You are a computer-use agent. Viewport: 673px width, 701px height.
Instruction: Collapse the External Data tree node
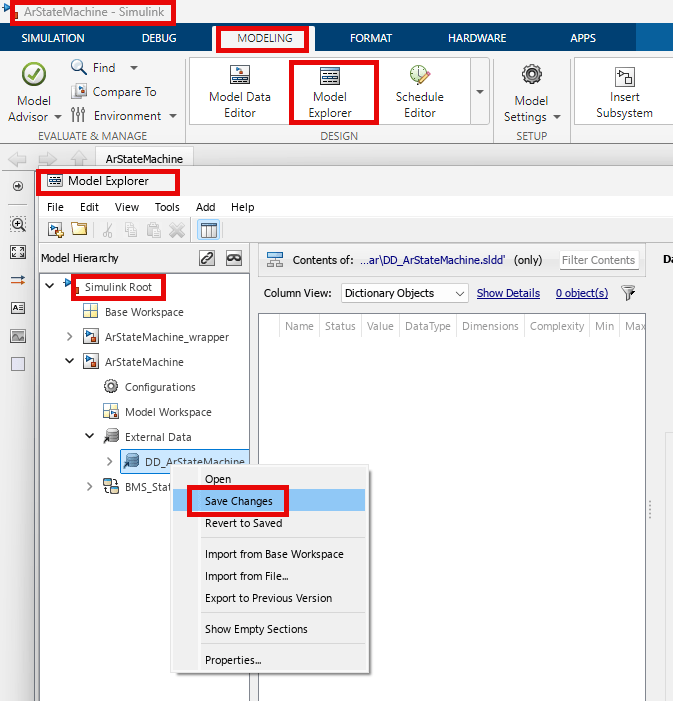point(90,437)
